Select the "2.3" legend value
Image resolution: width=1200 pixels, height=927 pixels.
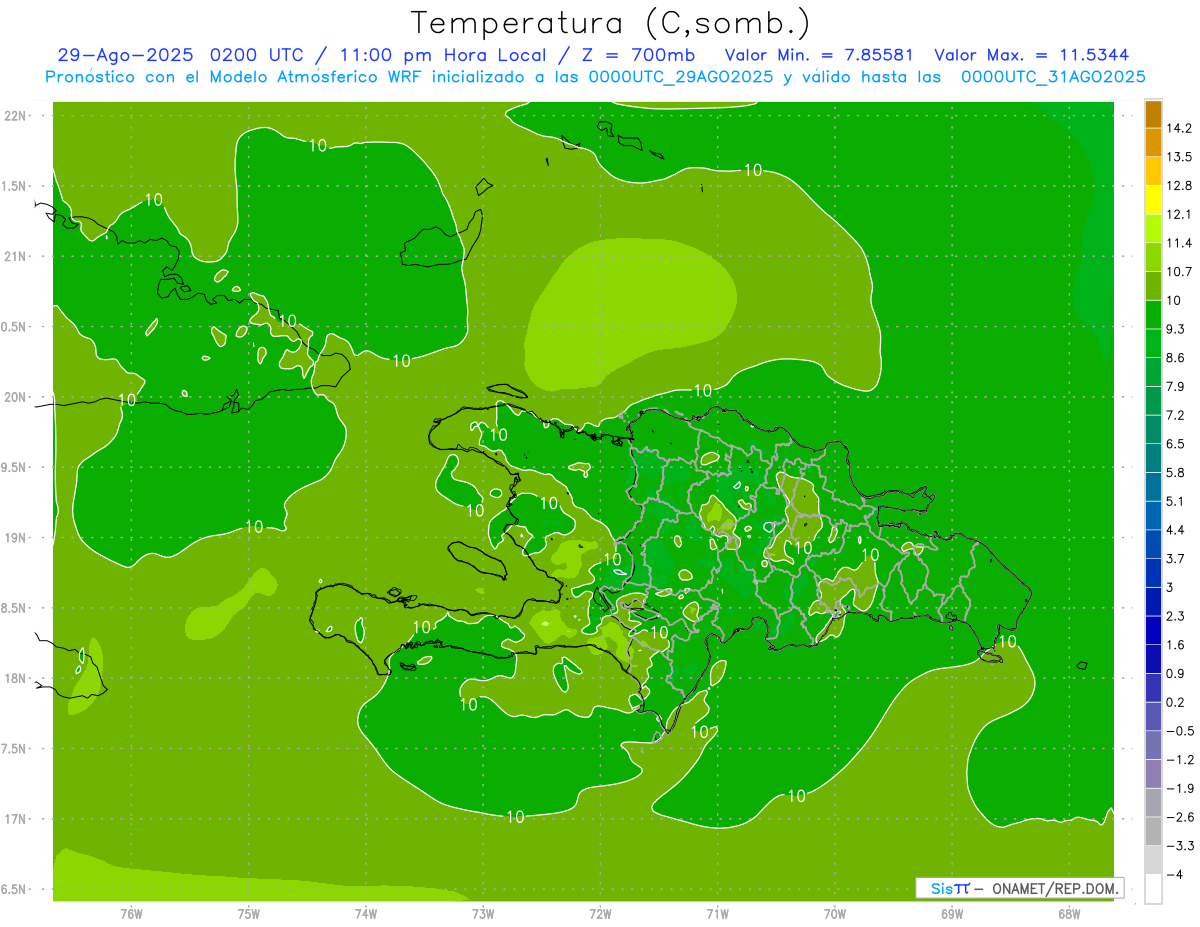pyautogui.click(x=1175, y=616)
